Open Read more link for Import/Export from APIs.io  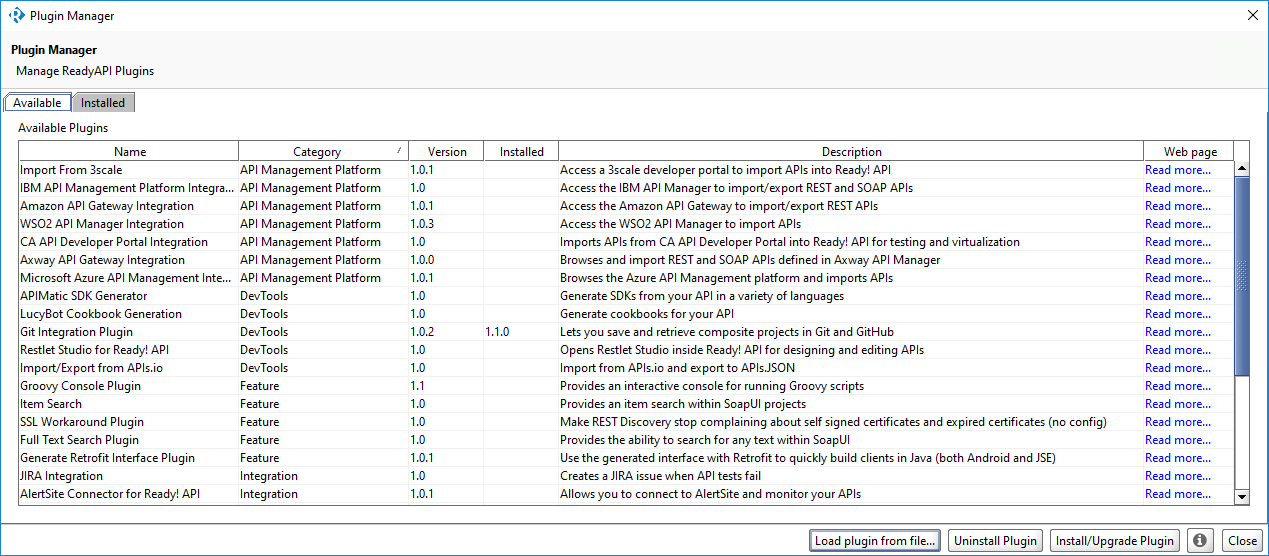(x=1177, y=368)
